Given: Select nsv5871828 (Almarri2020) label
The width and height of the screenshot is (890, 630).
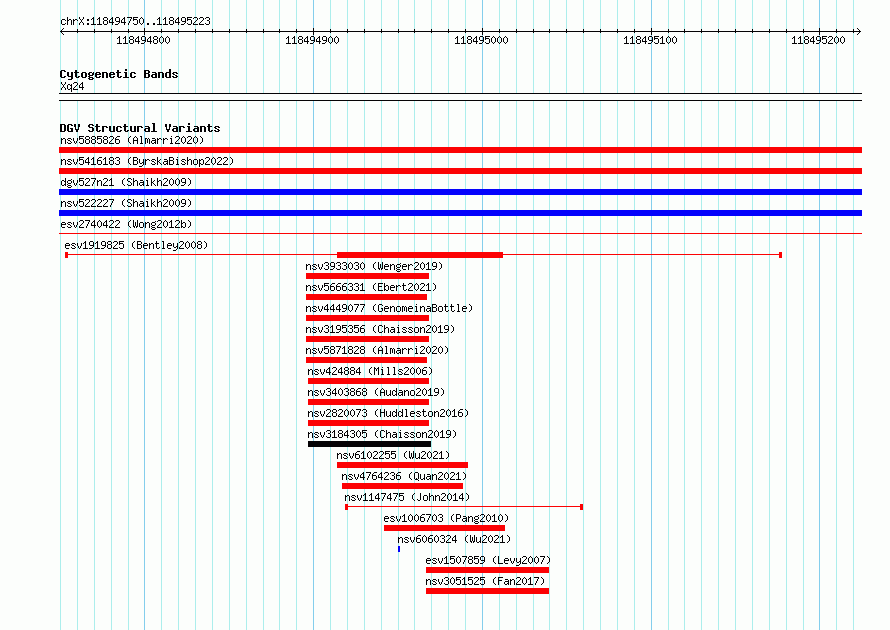Looking at the screenshot, I should pyautogui.click(x=377, y=350).
